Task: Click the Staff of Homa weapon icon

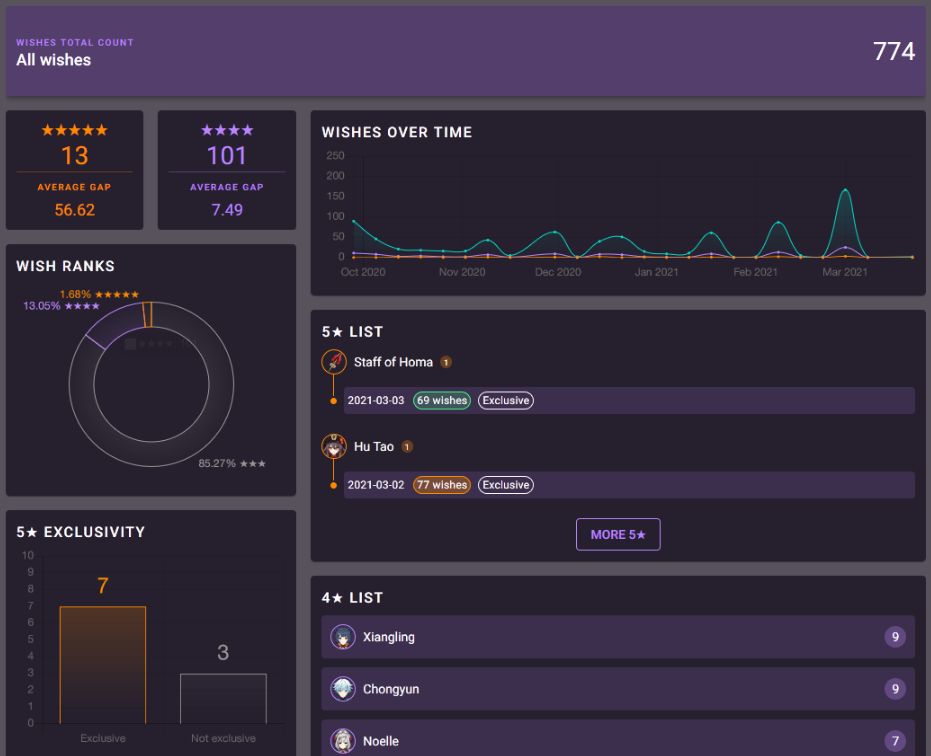Action: 333,362
